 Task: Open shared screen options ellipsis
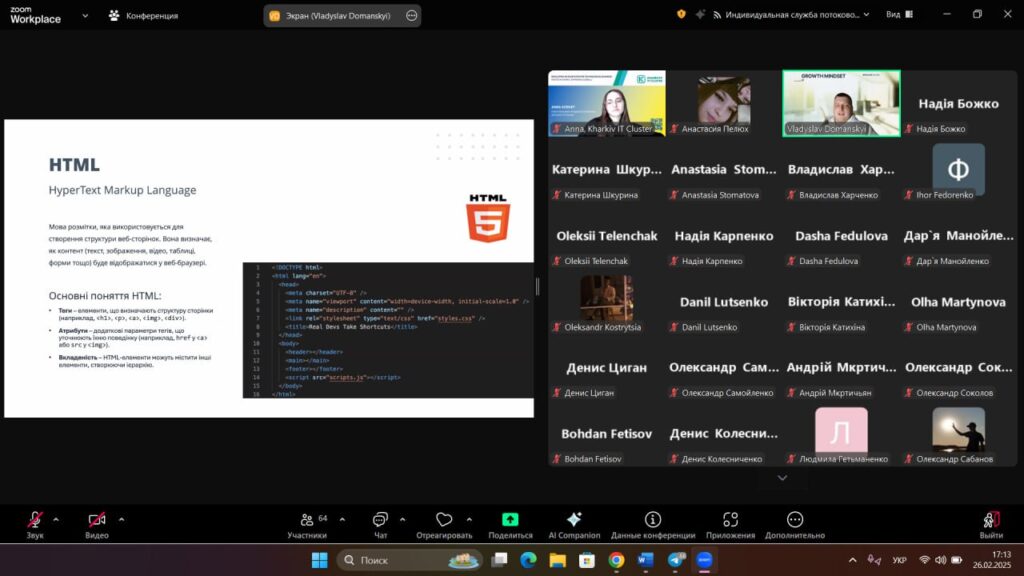(x=411, y=16)
